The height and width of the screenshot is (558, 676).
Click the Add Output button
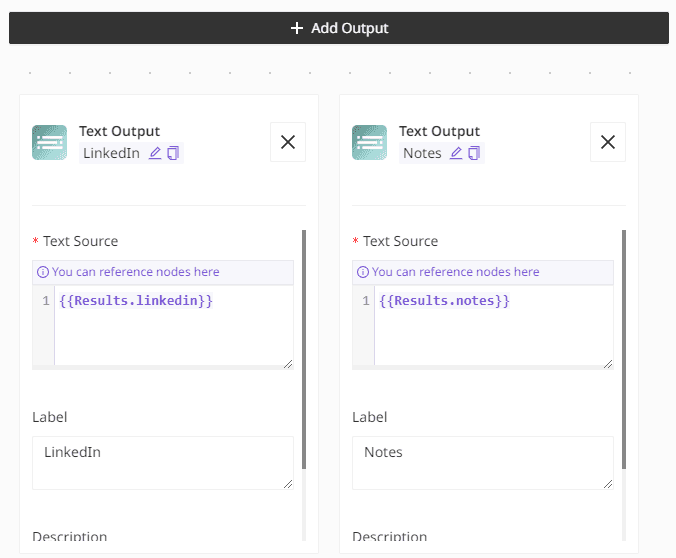click(338, 28)
